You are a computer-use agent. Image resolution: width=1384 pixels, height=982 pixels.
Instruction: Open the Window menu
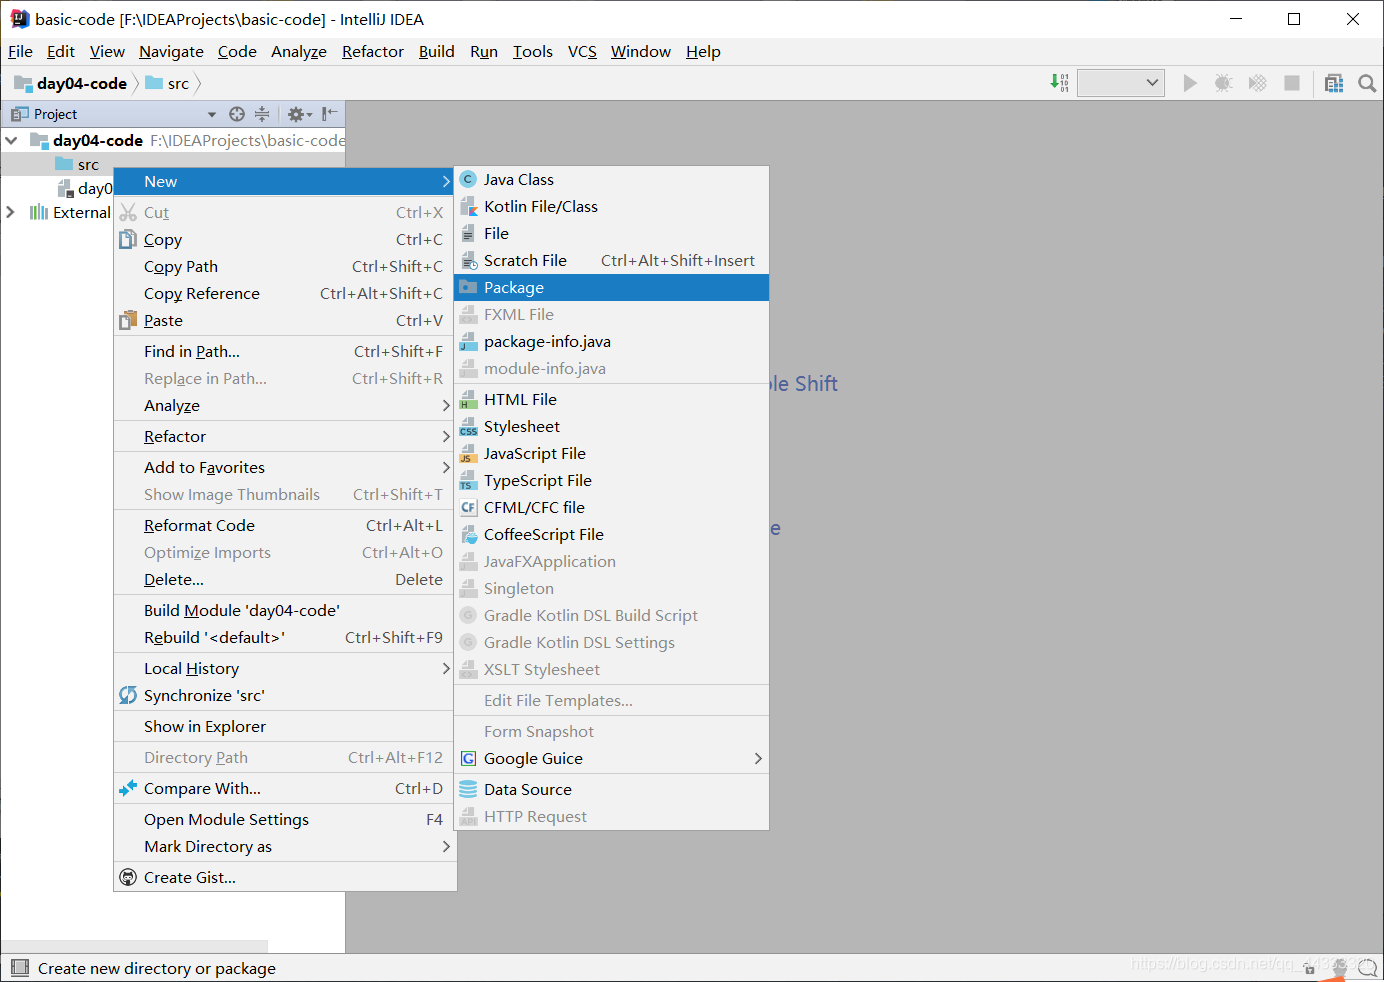pos(641,52)
